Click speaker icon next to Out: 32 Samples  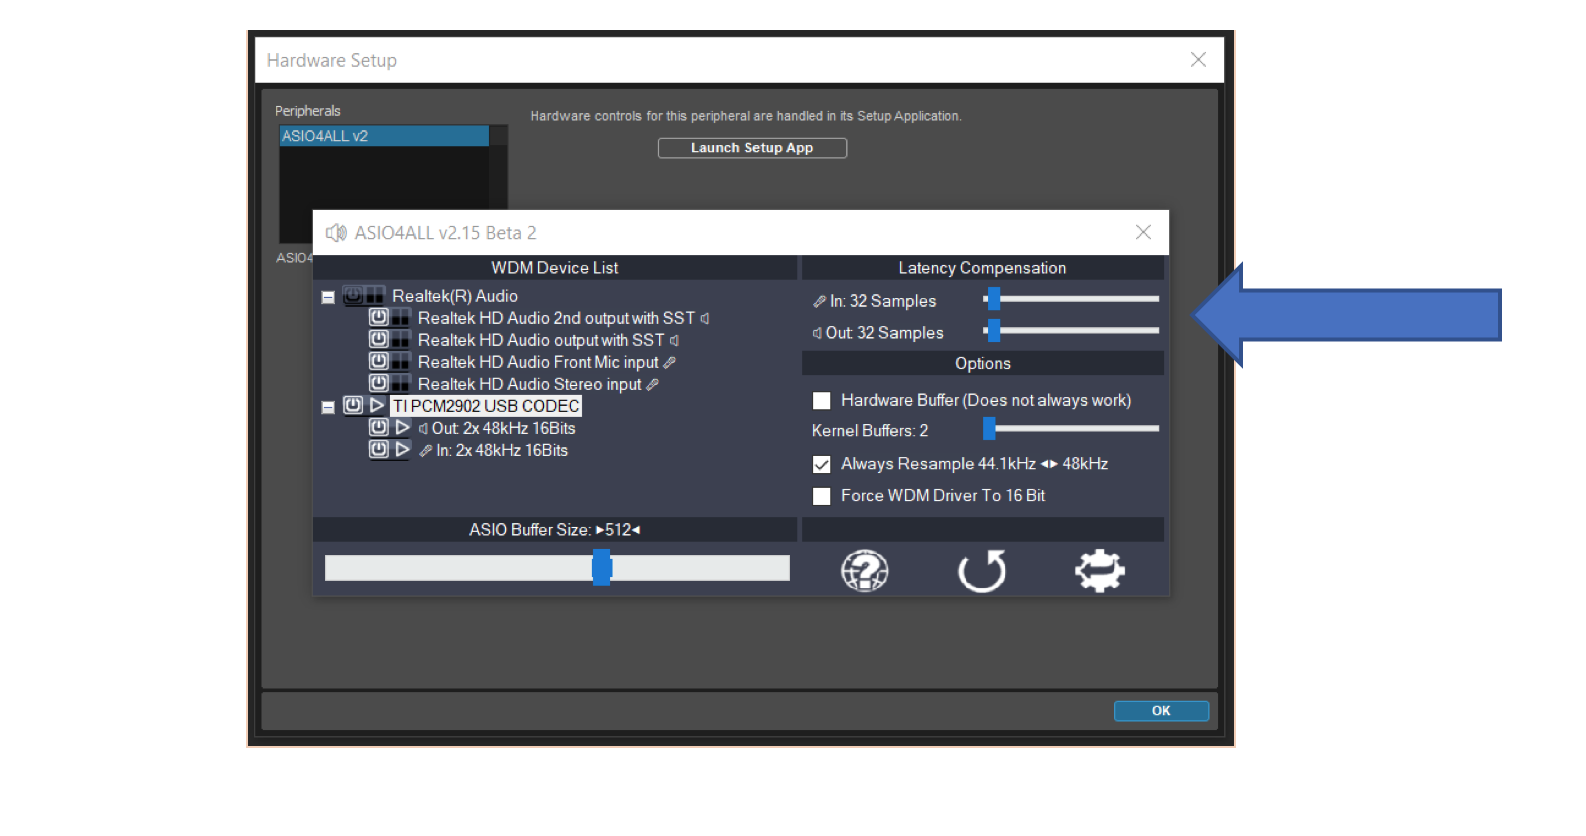click(x=817, y=333)
